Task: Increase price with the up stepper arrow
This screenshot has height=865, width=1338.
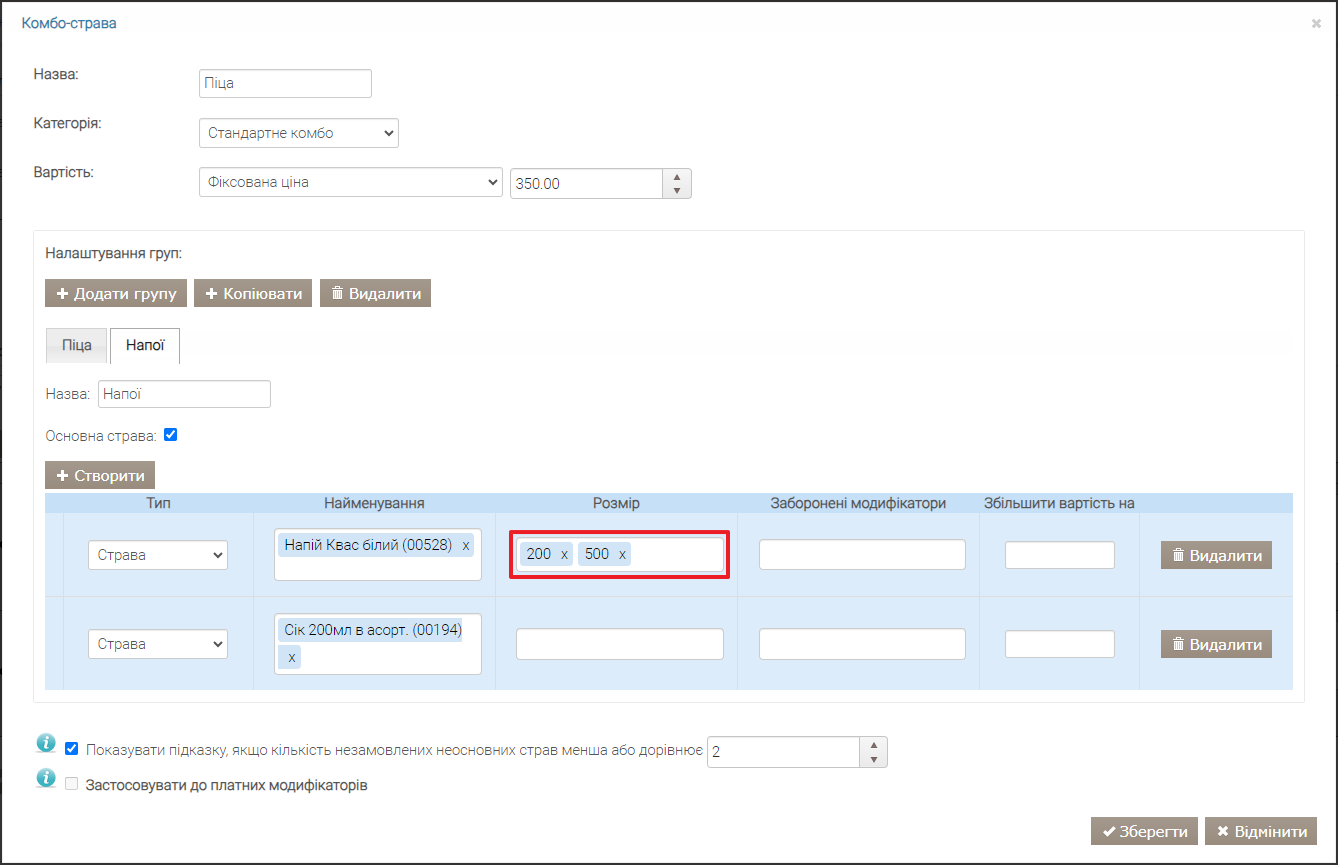Action: (x=677, y=177)
